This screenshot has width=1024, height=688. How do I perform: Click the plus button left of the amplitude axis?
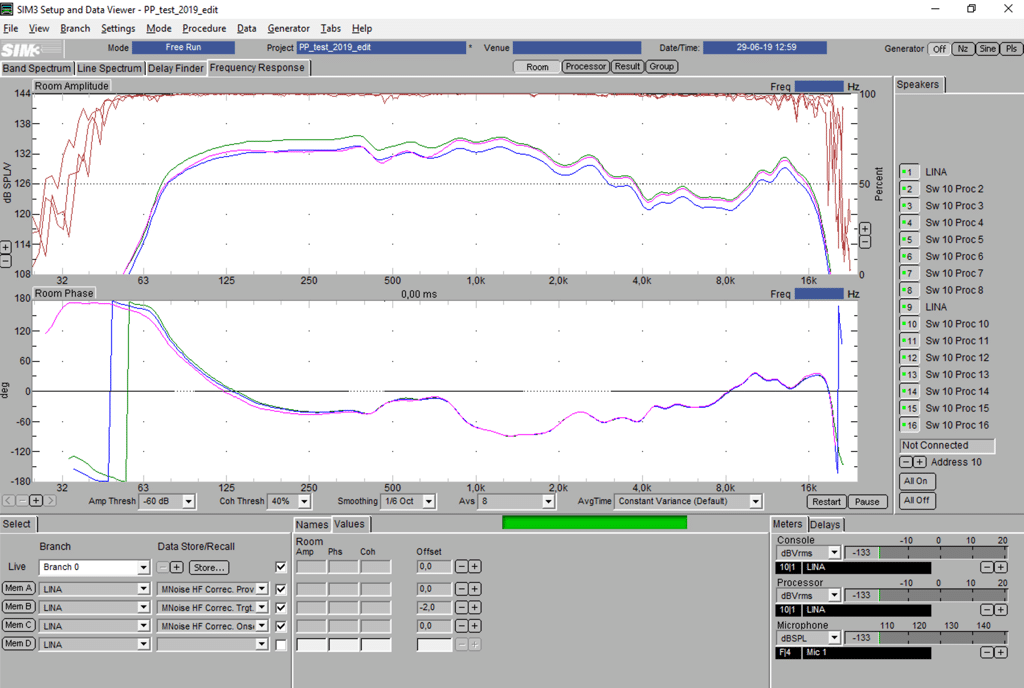6,247
